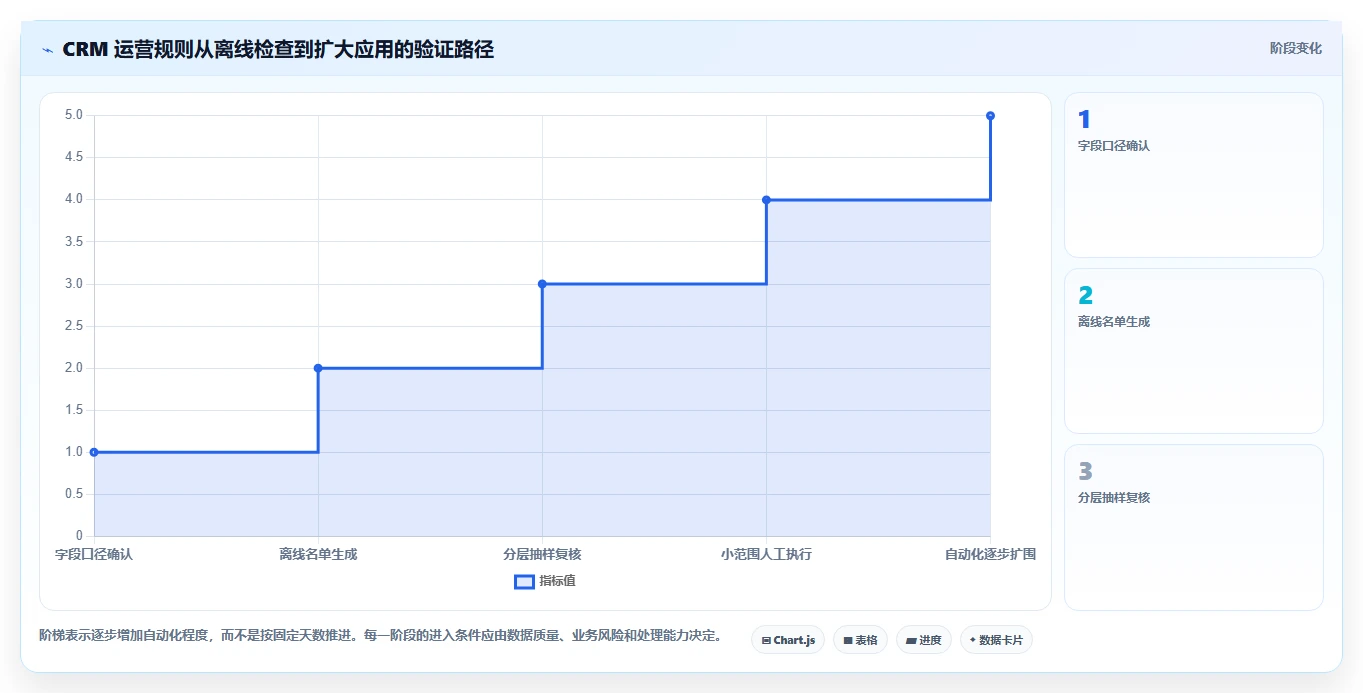Click x-axis label 字段口径确认
The image size is (1363, 693).
(x=94, y=554)
